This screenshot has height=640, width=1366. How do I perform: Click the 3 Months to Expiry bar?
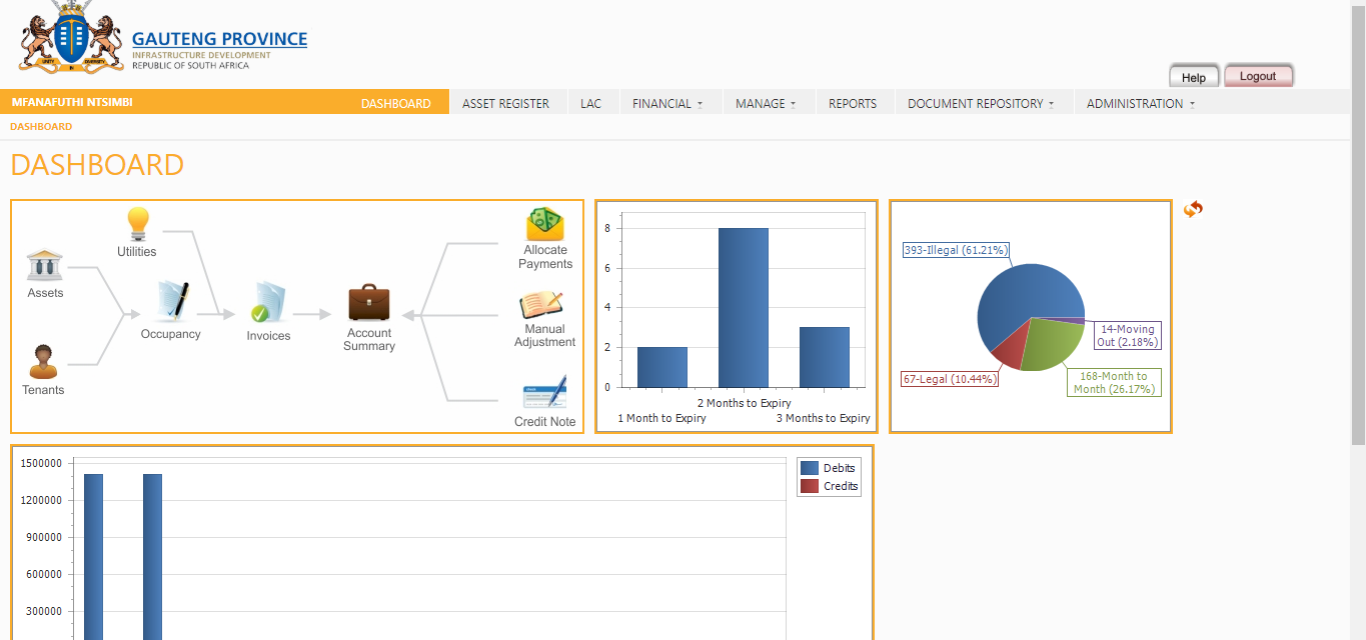[824, 357]
